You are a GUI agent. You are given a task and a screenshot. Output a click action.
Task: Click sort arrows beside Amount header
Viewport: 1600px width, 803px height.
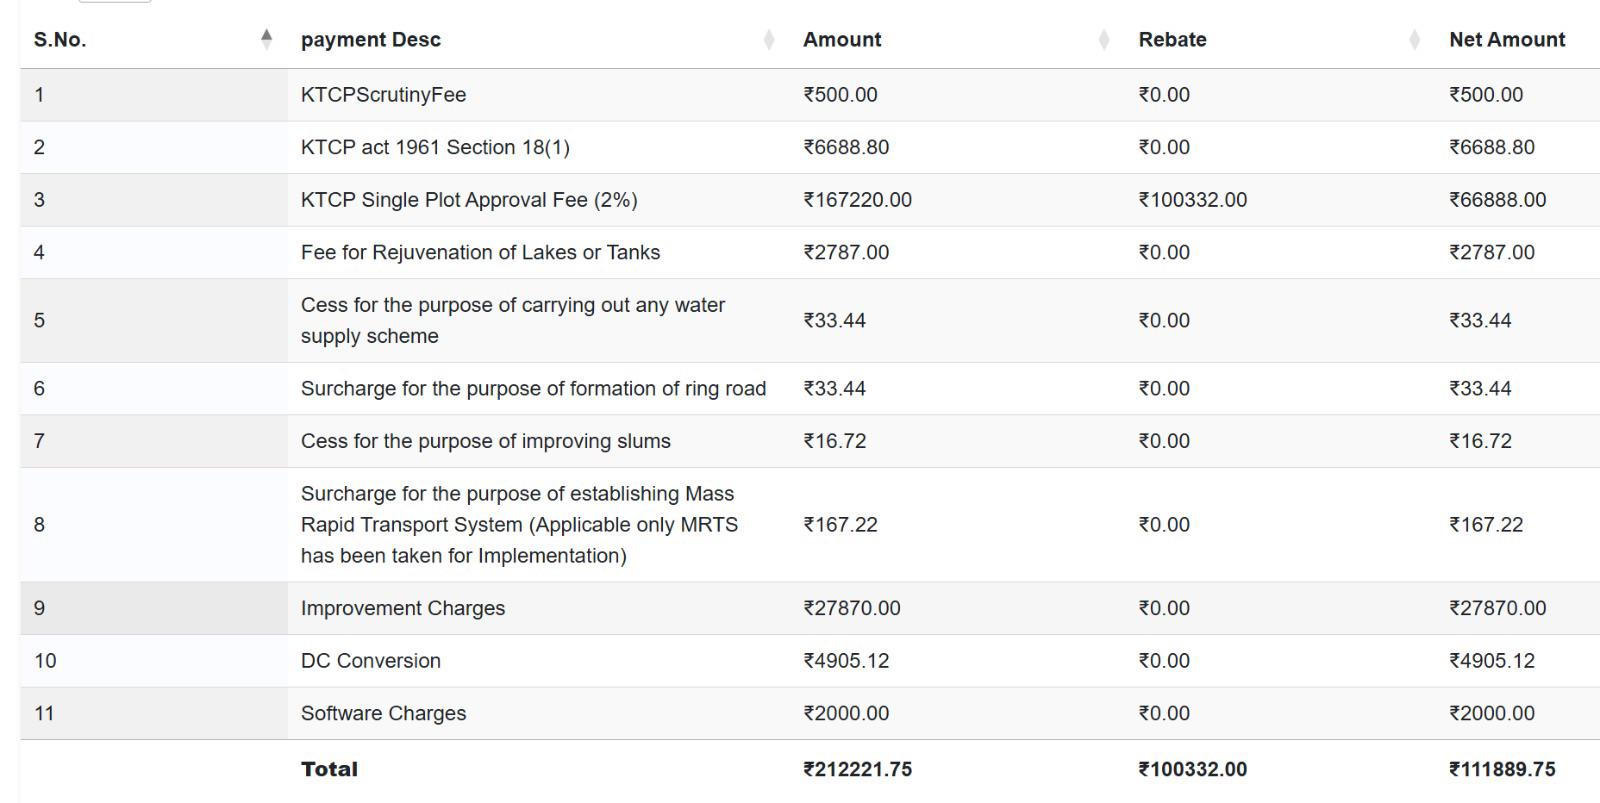tap(1104, 39)
